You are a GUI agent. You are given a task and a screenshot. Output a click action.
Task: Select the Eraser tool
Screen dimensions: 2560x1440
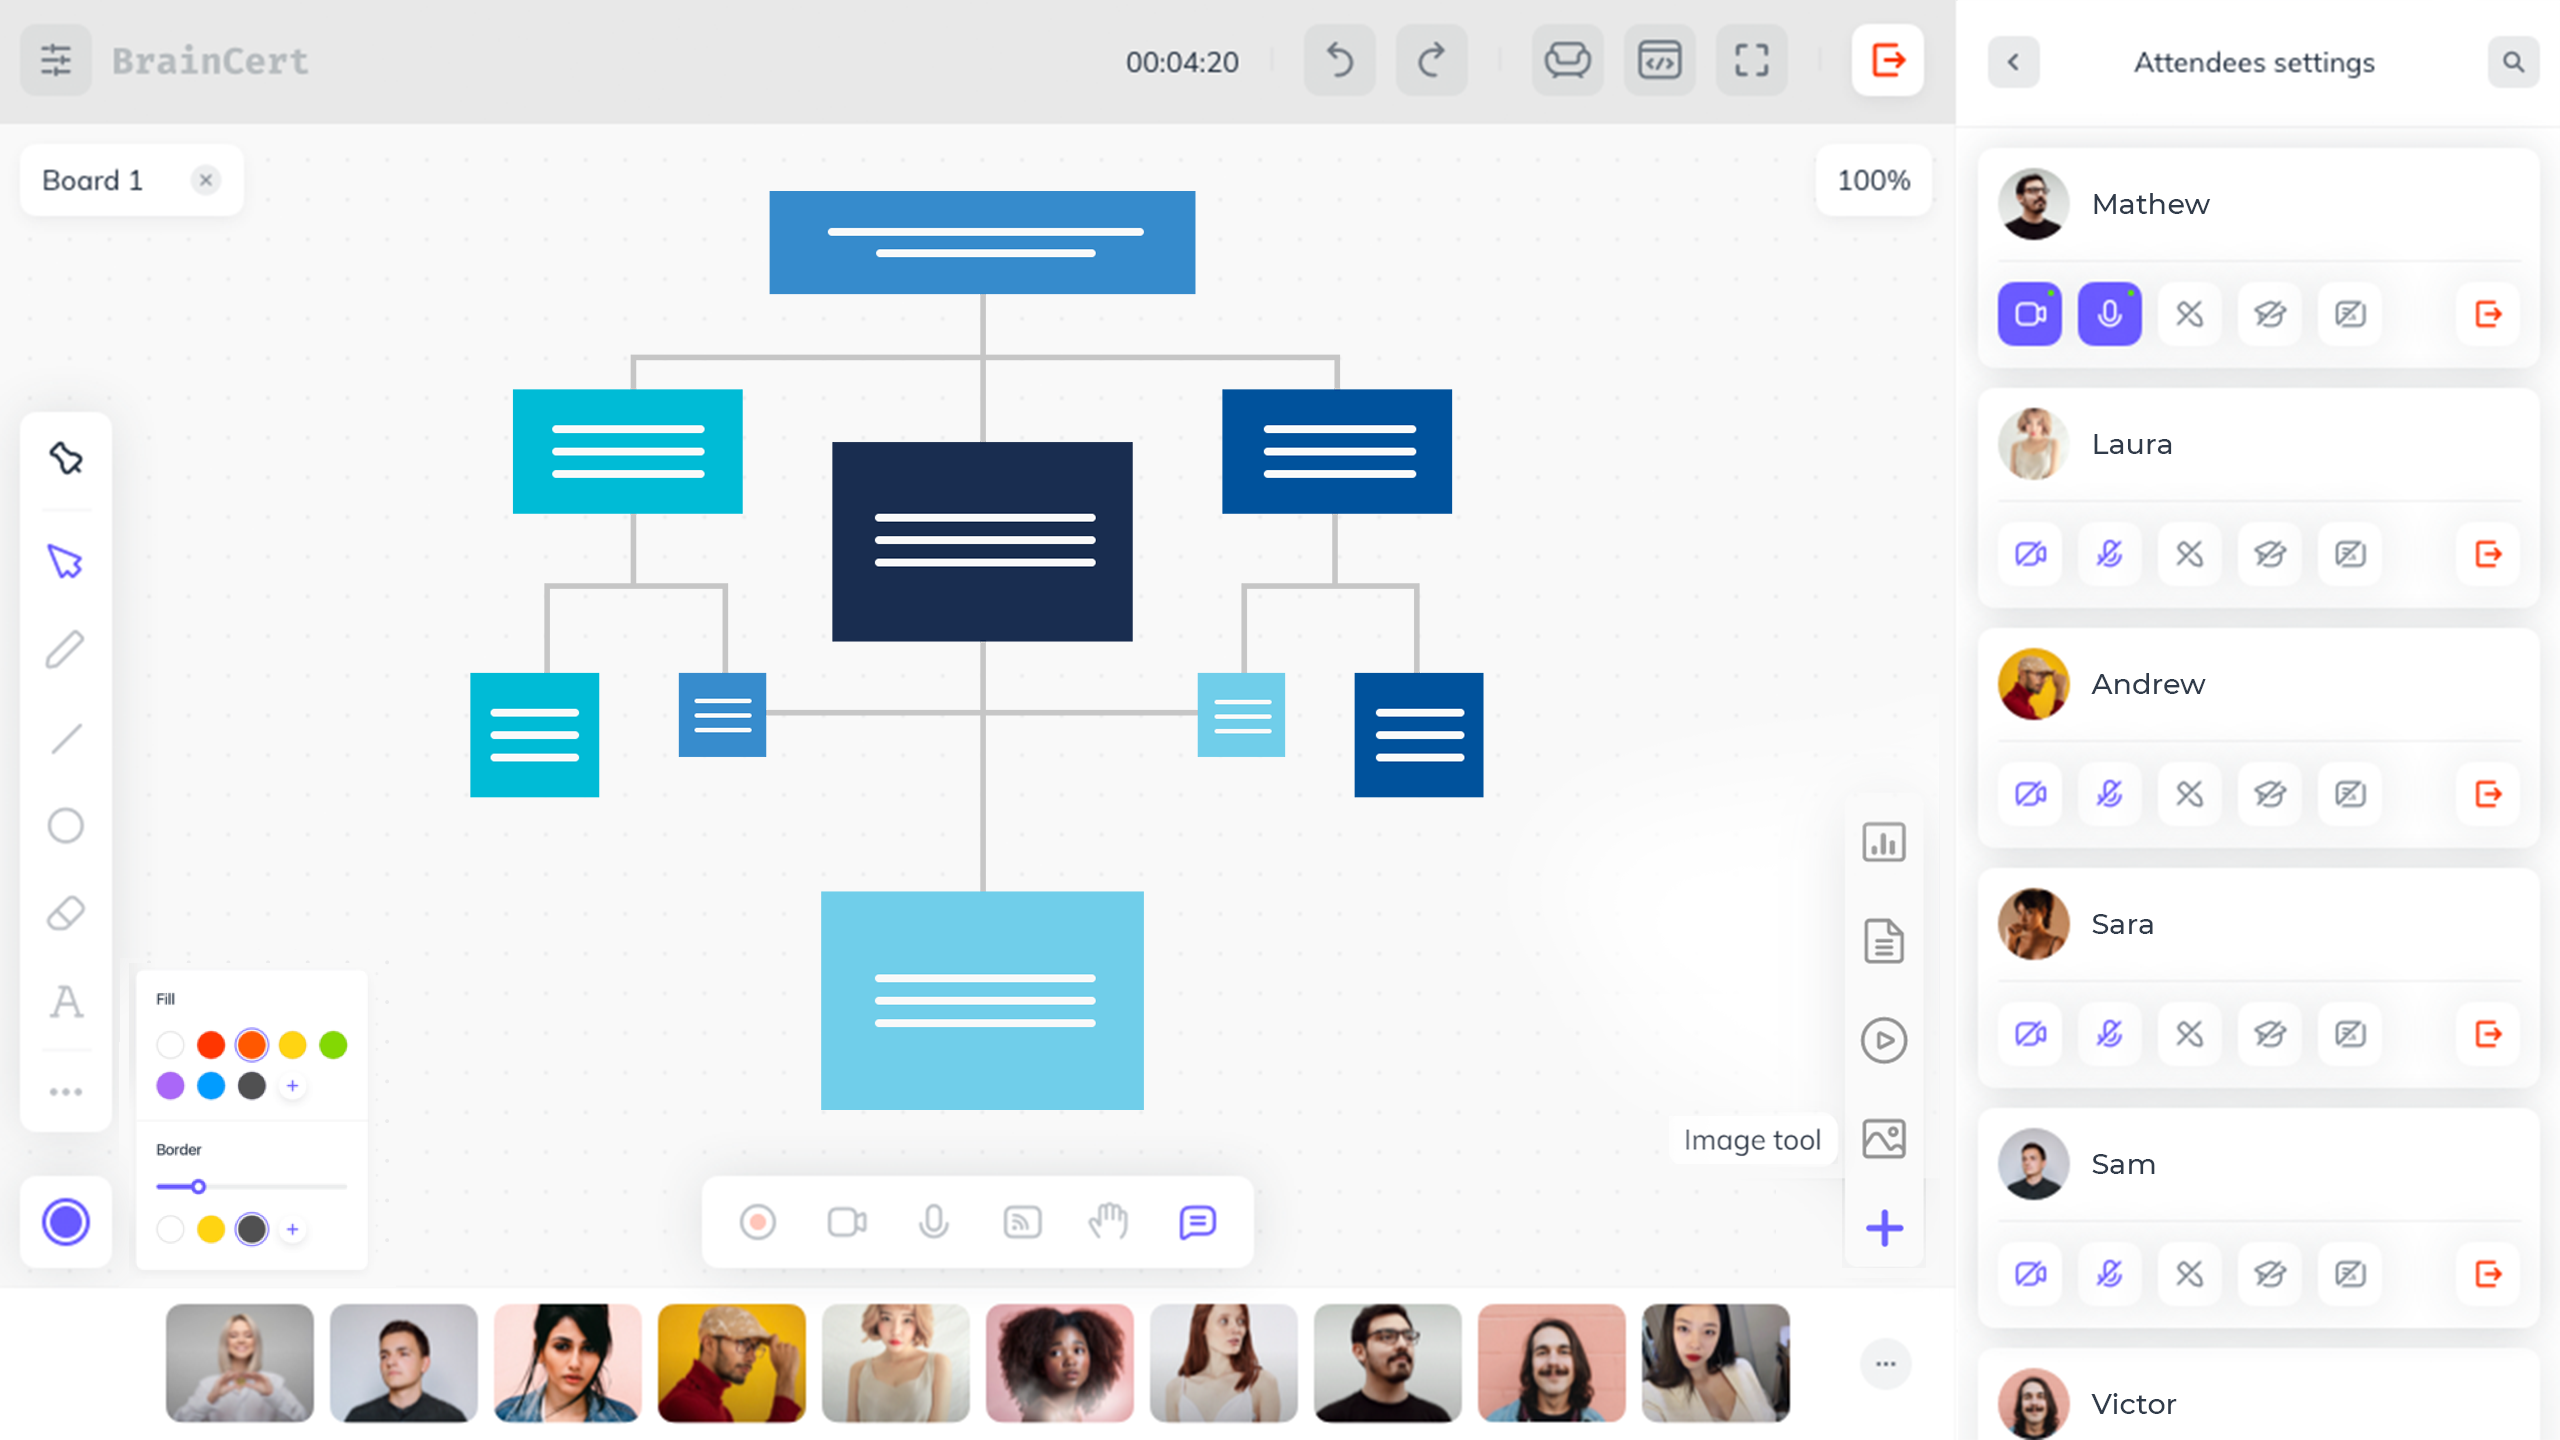[x=66, y=913]
